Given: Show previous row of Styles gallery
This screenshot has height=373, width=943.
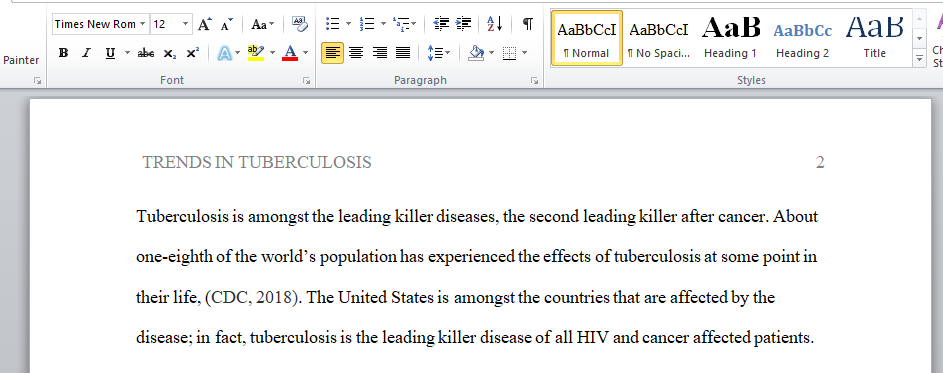Looking at the screenshot, I should point(919,20).
